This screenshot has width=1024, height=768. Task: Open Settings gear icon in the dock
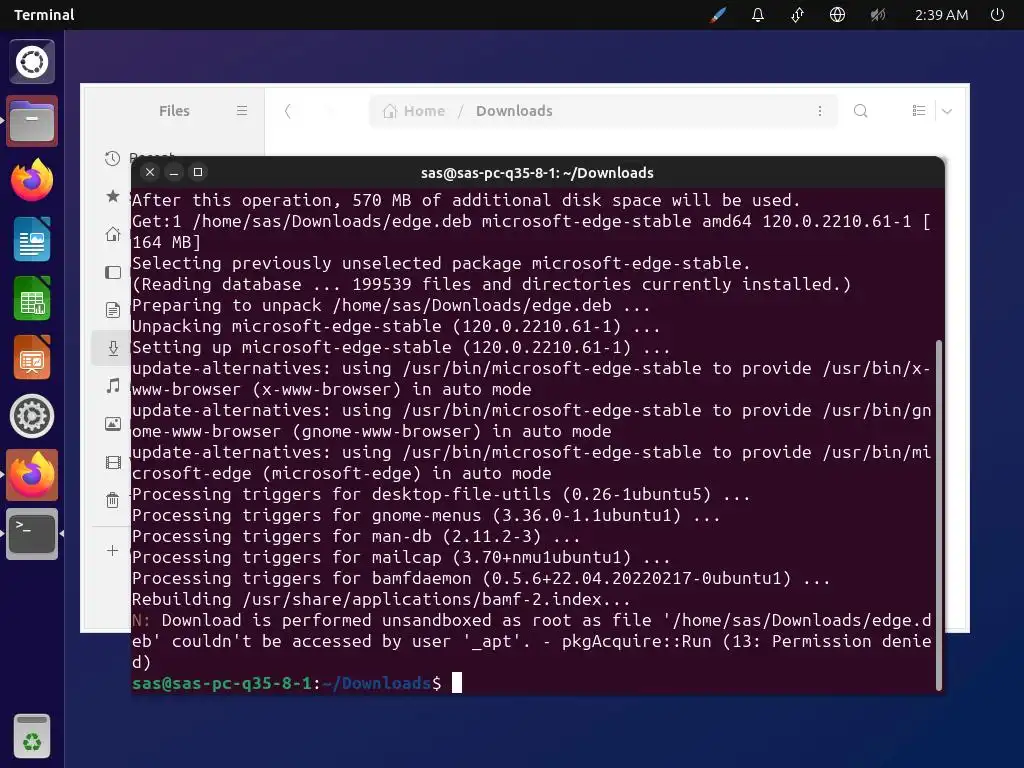(x=32, y=416)
